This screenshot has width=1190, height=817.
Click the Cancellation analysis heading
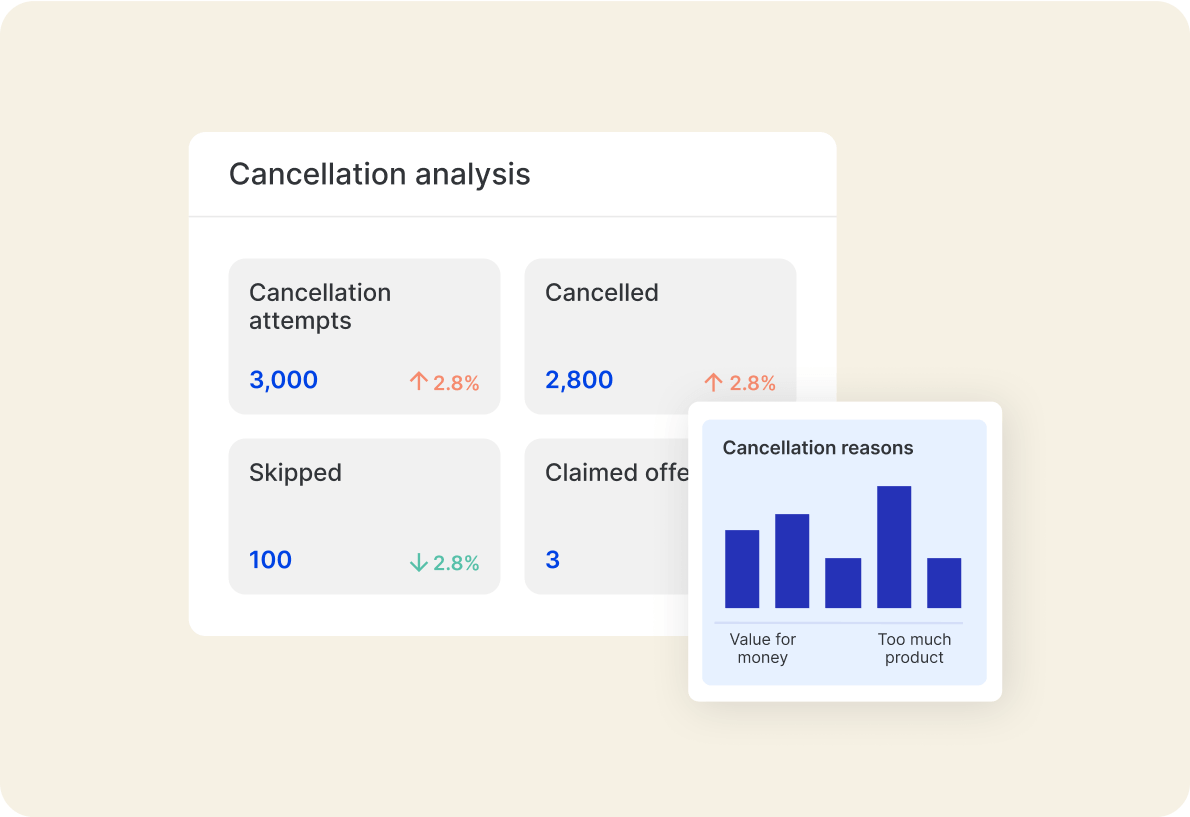coord(379,174)
